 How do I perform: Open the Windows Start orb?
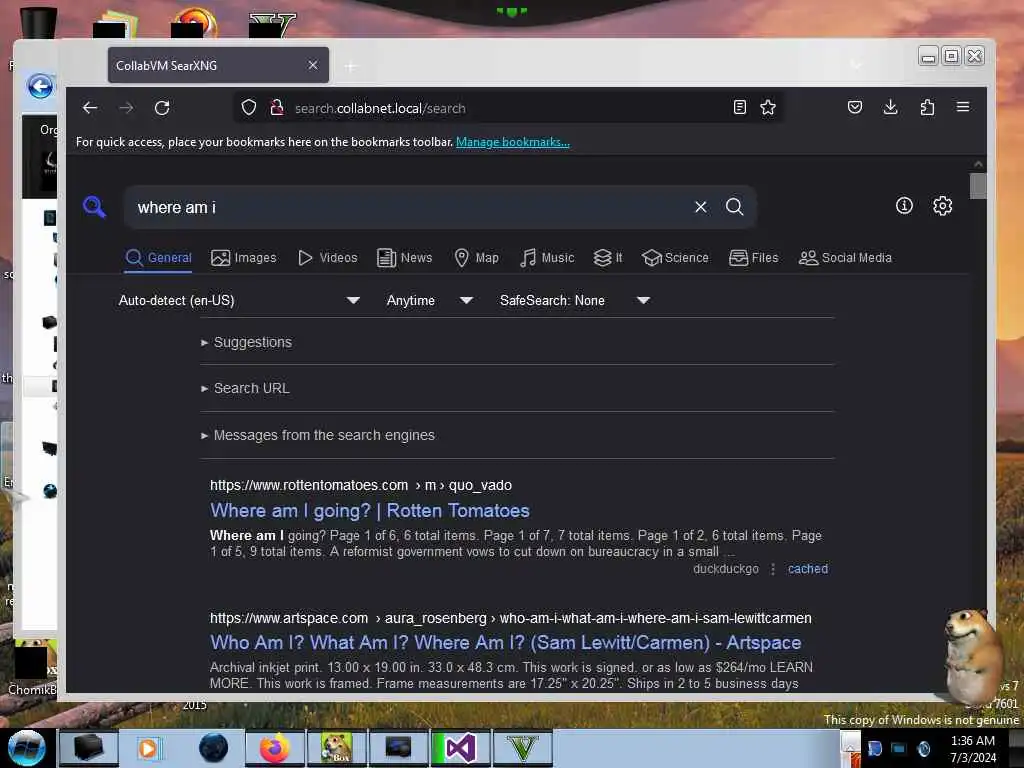pos(27,748)
